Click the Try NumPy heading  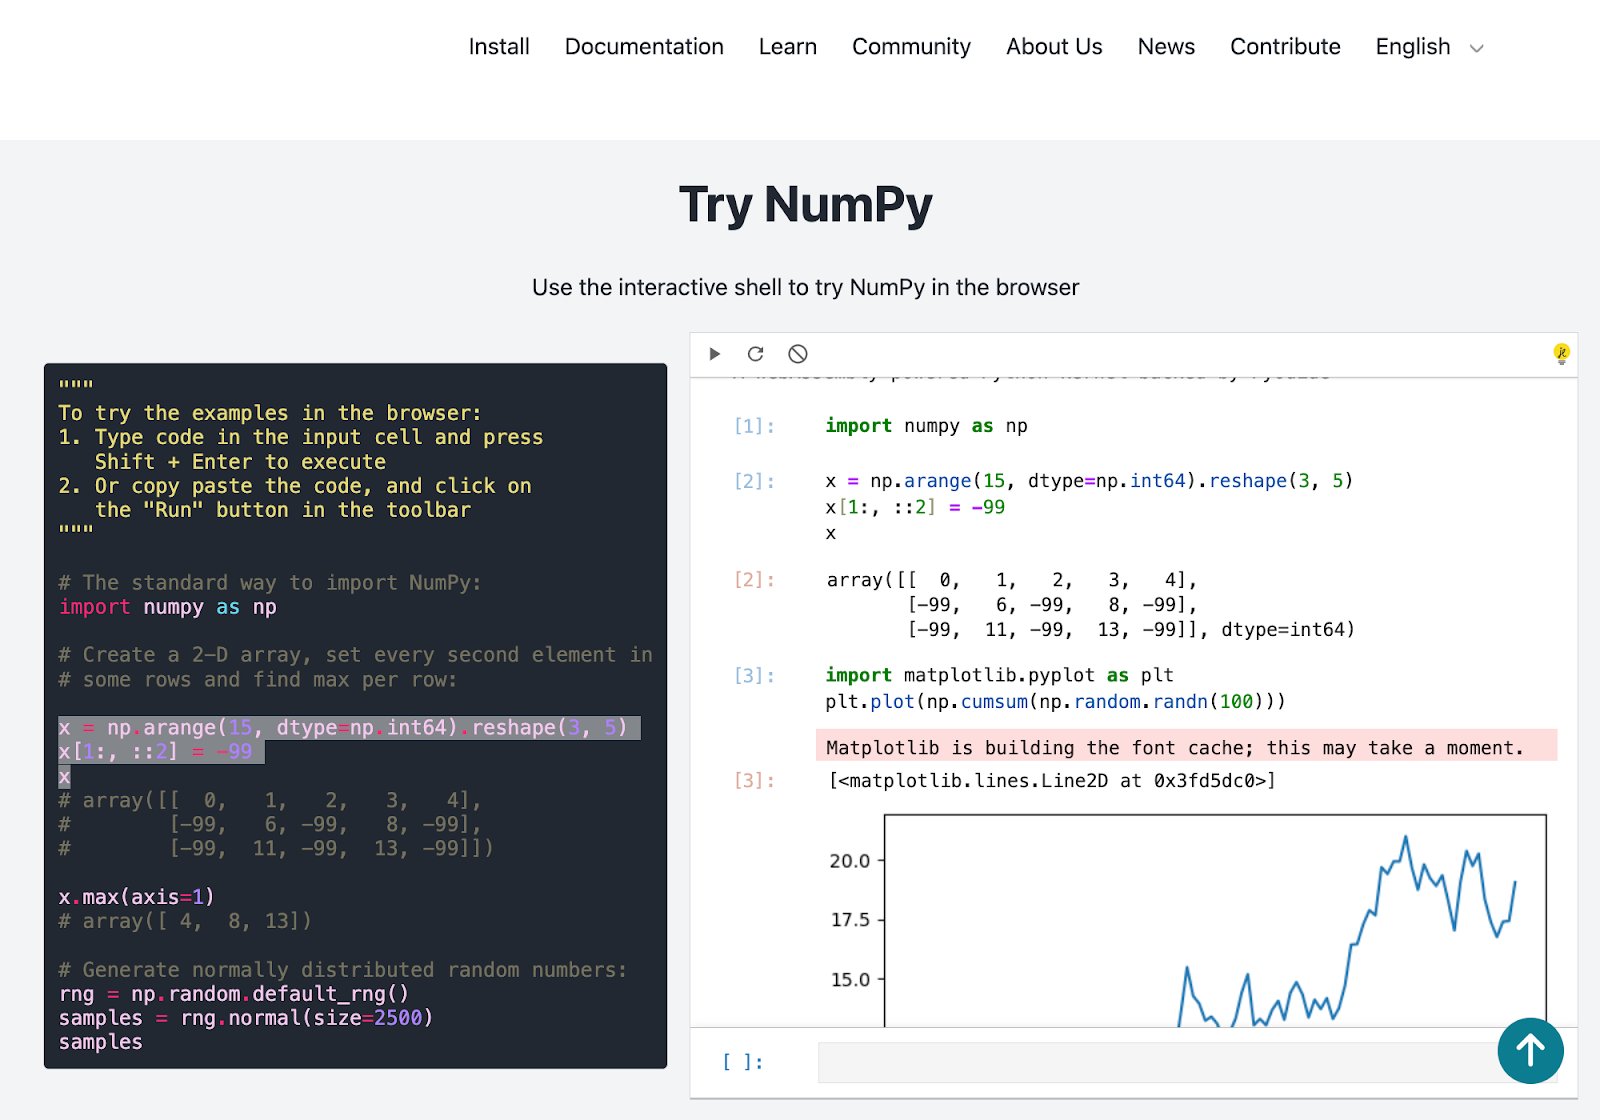[x=806, y=204]
